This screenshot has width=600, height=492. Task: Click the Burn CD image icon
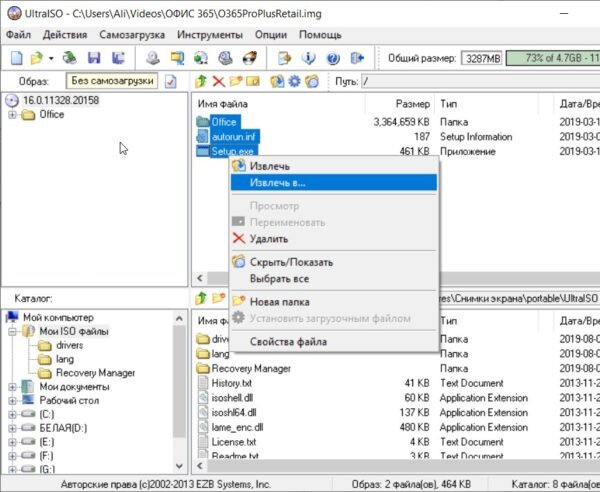(250, 58)
